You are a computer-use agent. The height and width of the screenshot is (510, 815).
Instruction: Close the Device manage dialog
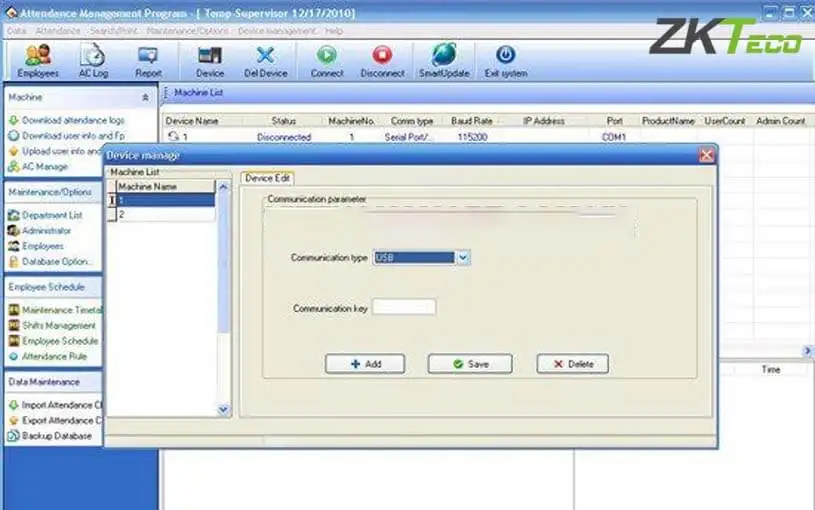(706, 155)
